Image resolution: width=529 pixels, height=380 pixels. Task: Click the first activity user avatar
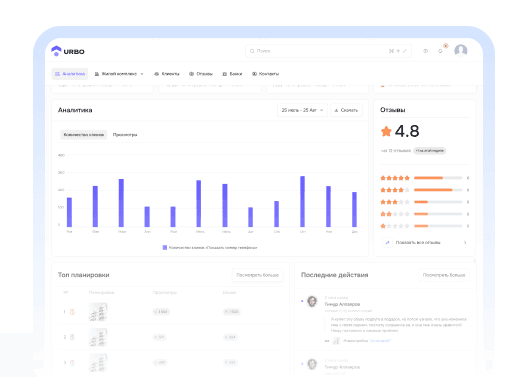312,301
